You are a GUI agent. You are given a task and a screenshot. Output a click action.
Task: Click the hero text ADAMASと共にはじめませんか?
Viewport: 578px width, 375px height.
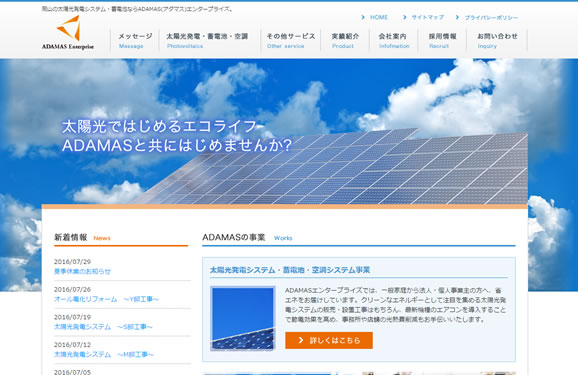[x=177, y=145]
